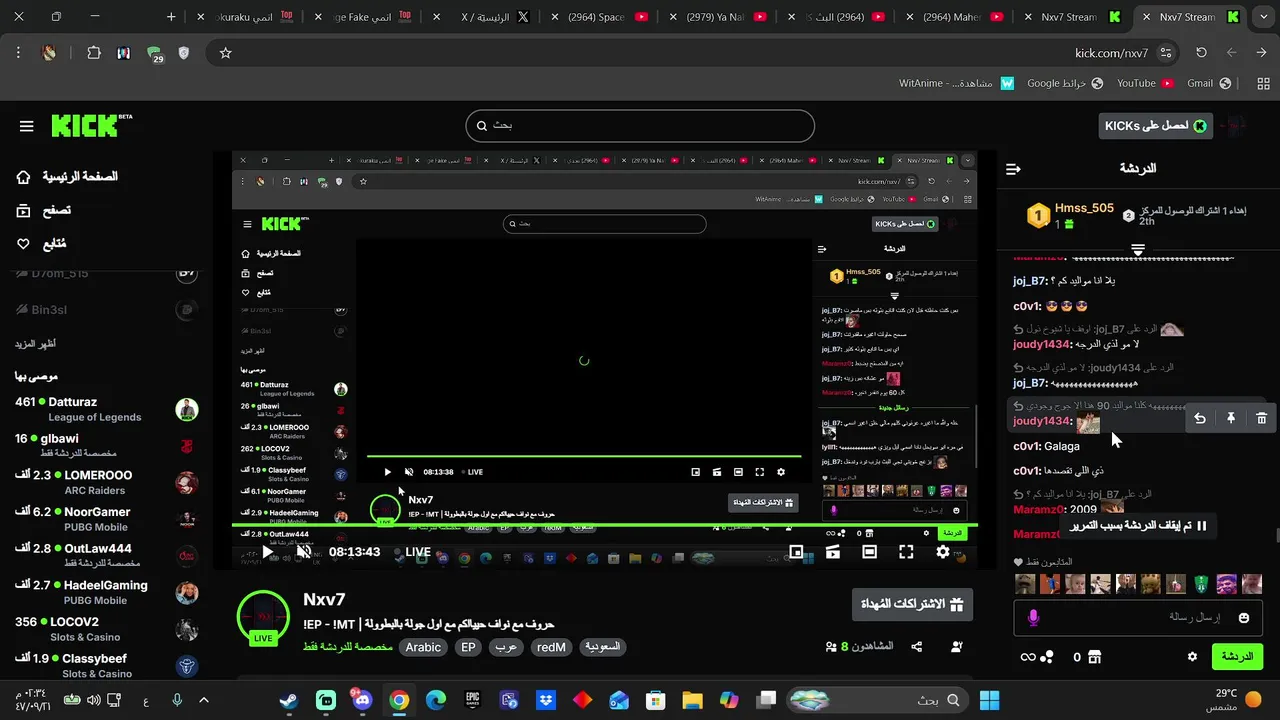Open Discord from the taskbar
1280x720 pixels.
pos(362,700)
